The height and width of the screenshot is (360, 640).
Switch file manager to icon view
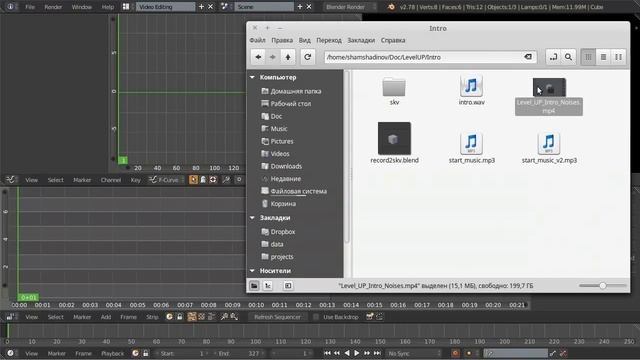pos(588,57)
